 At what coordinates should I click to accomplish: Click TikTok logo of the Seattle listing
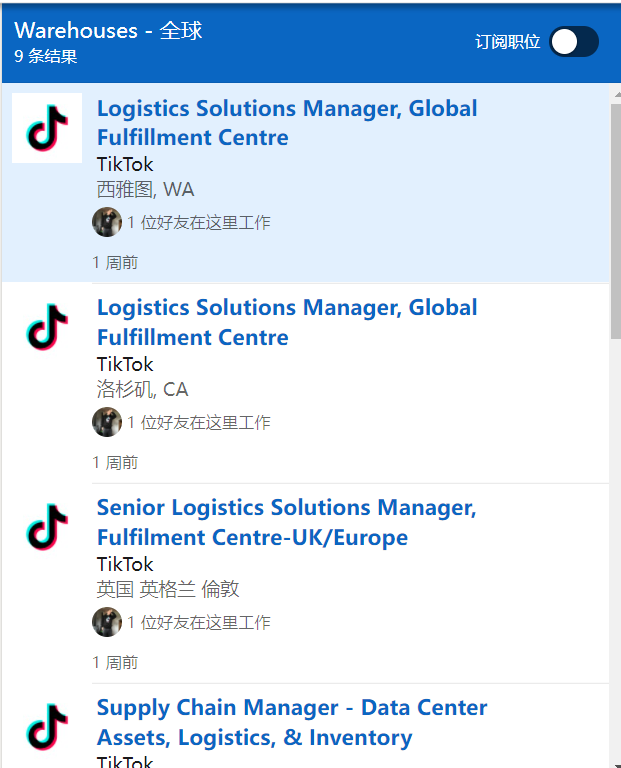[47, 128]
